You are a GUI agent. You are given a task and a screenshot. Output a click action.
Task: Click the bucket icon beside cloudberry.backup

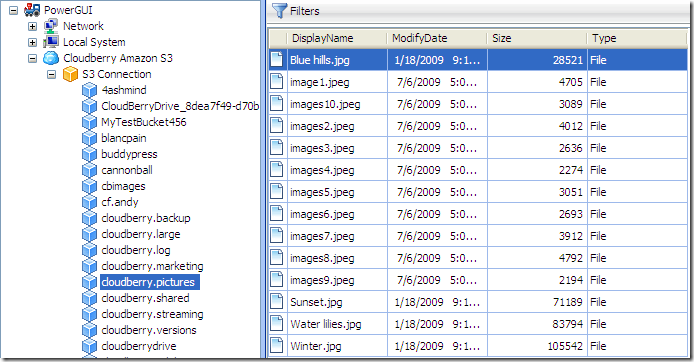point(89,218)
